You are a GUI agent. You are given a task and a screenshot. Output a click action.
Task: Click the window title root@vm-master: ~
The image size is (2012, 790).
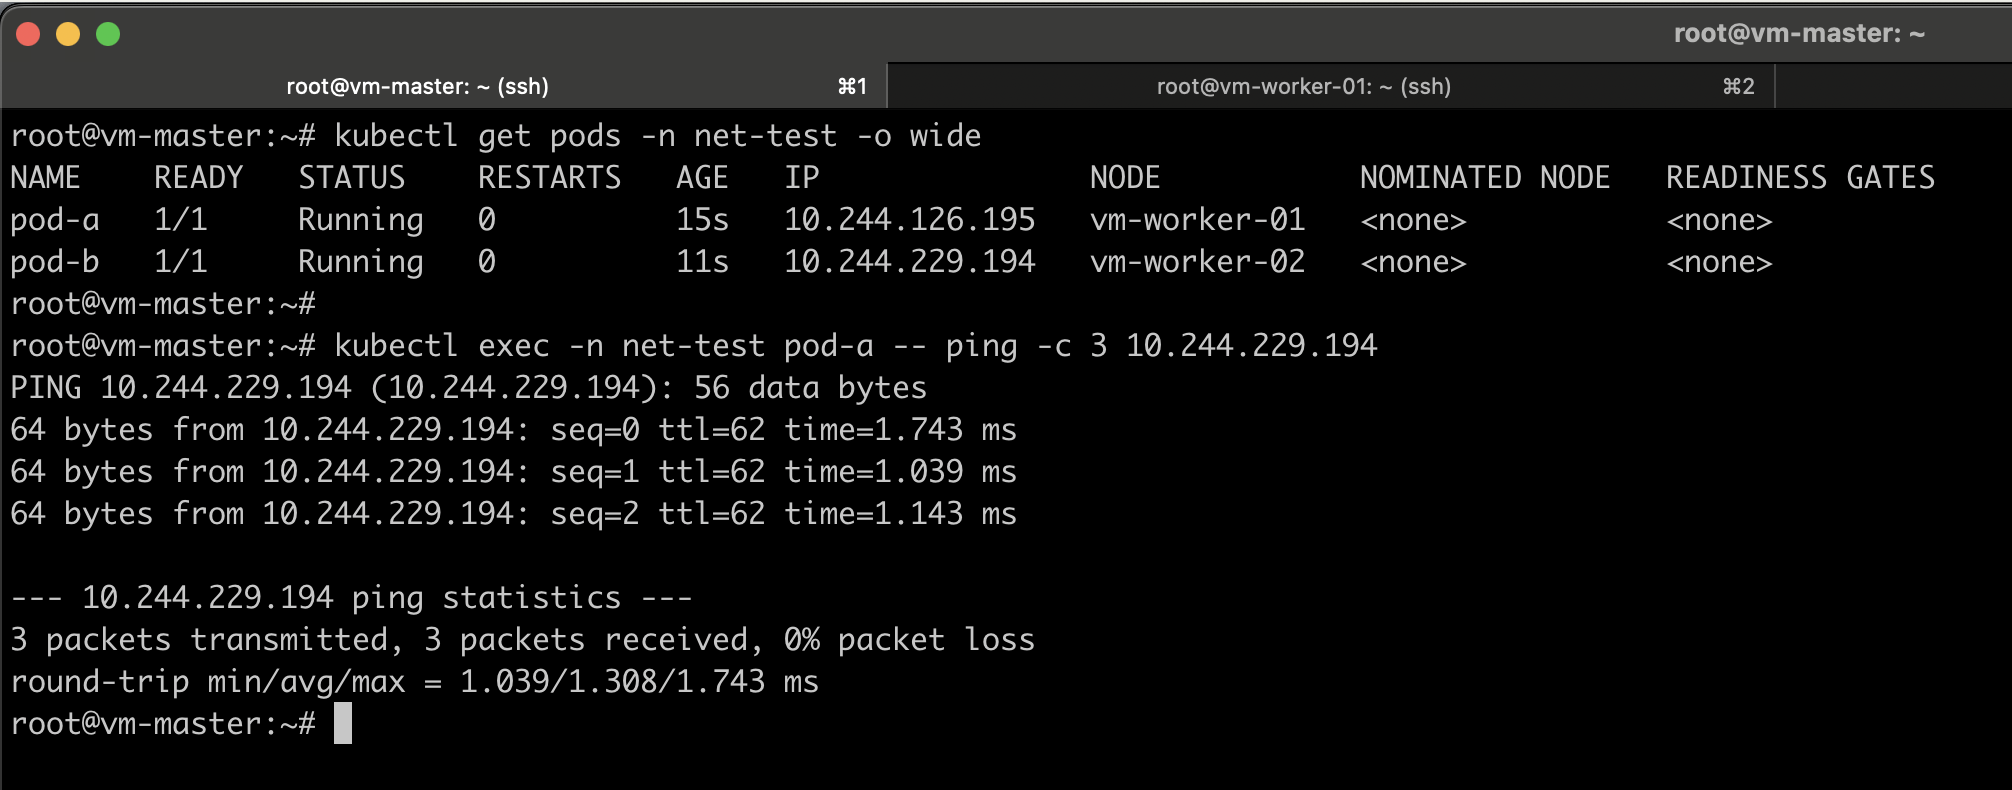coord(1798,33)
